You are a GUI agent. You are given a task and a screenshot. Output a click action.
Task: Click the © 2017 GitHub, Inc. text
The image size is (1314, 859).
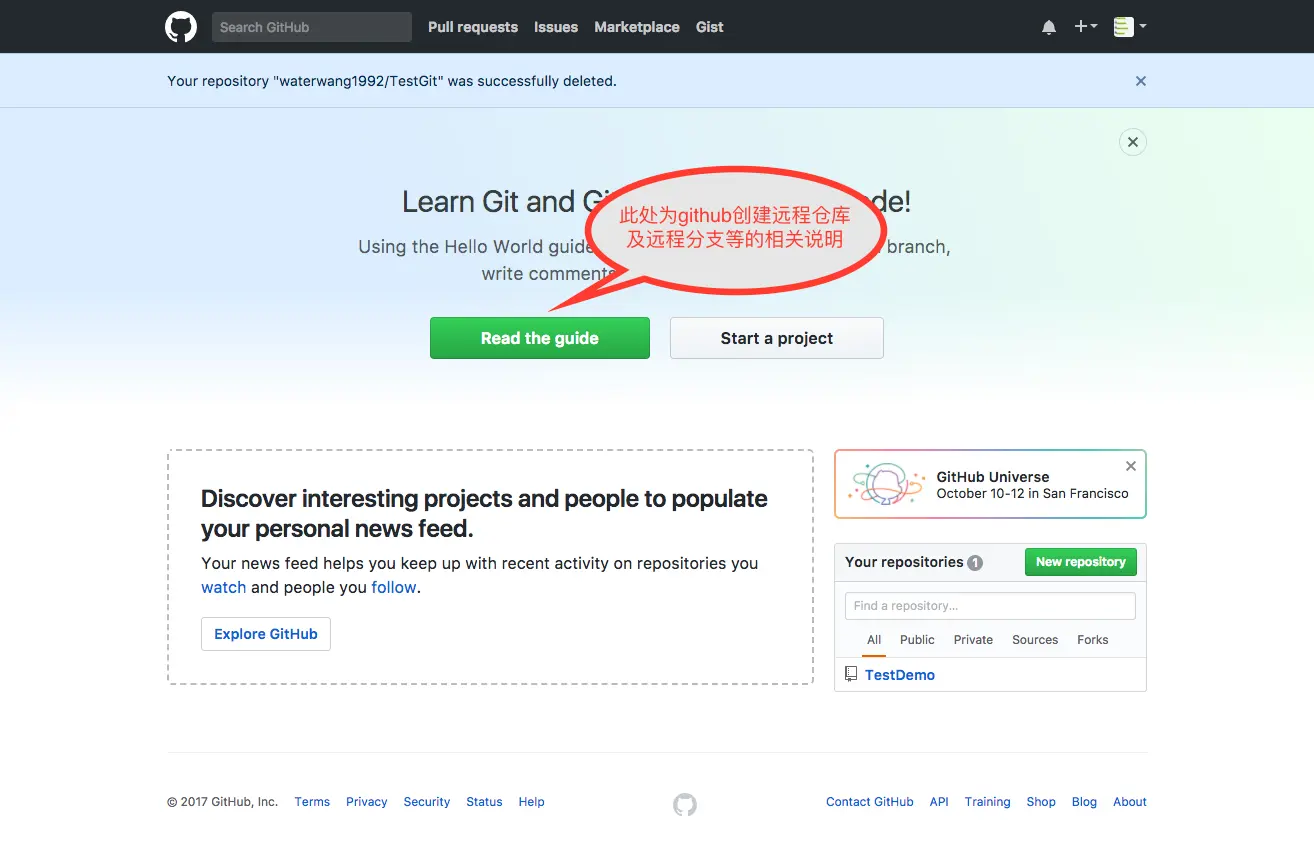222,802
